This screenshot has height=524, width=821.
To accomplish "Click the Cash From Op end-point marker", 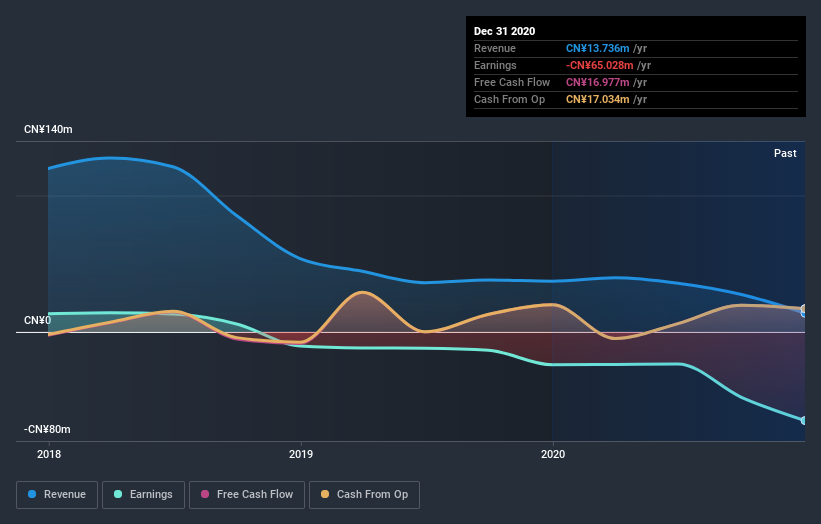I will pyautogui.click(x=804, y=308).
